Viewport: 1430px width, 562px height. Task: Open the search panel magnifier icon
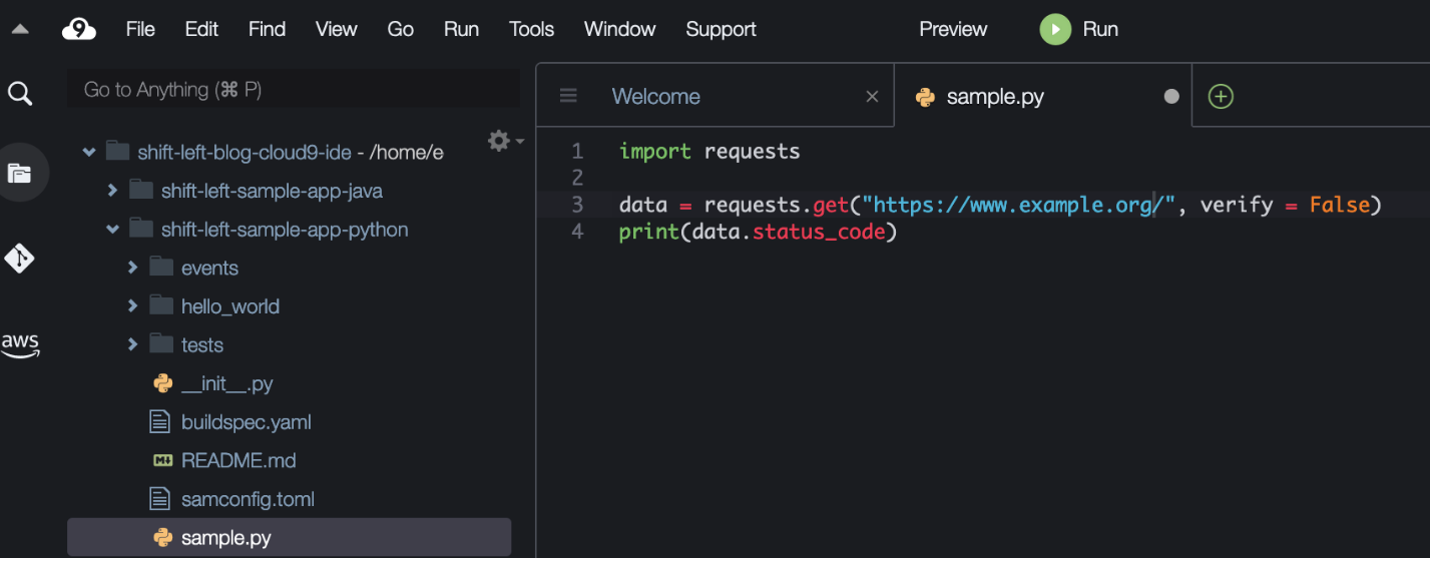[20, 94]
